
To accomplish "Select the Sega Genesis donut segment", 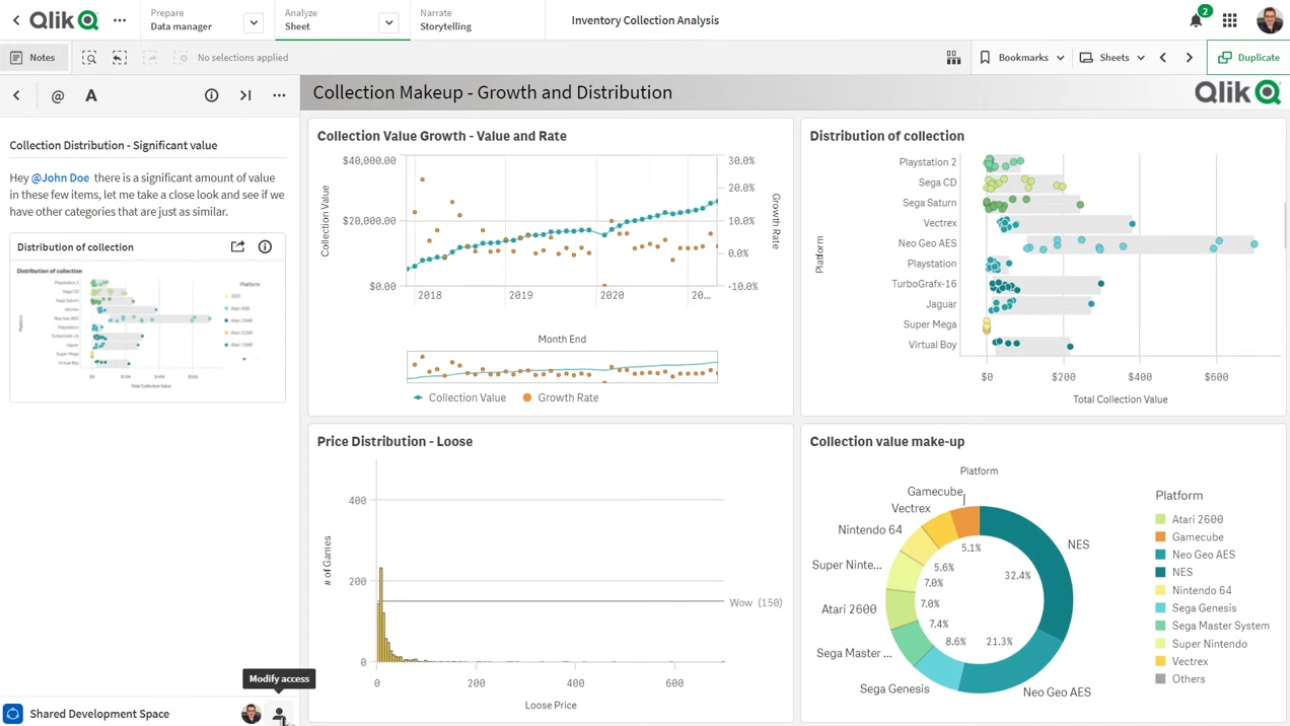I will click(x=938, y=669).
